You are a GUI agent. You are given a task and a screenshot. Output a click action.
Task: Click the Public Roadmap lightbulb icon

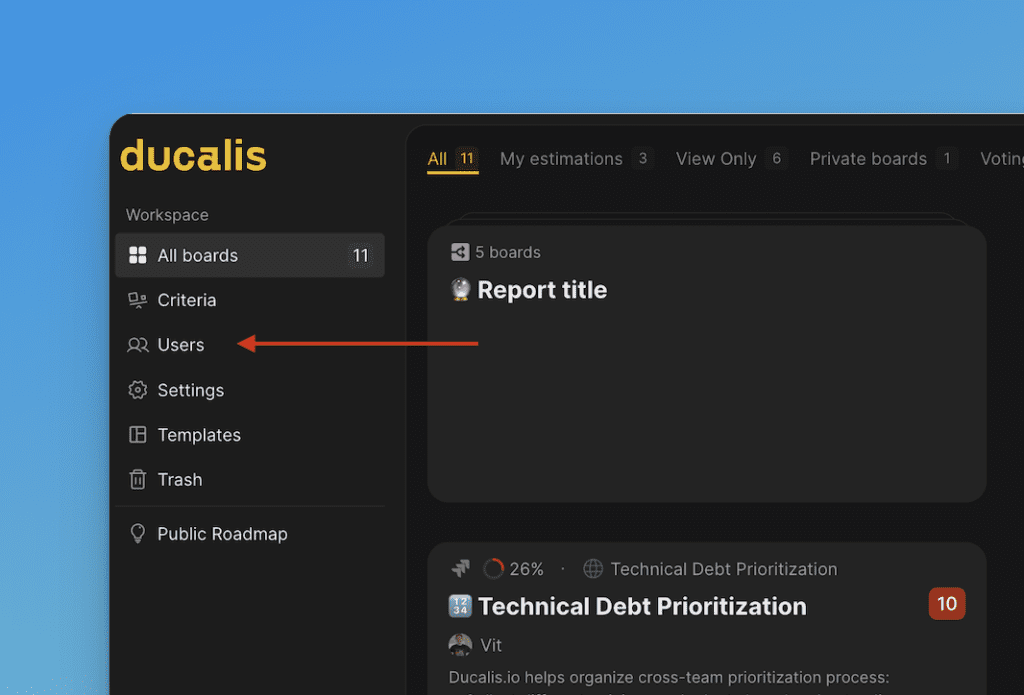click(x=138, y=534)
